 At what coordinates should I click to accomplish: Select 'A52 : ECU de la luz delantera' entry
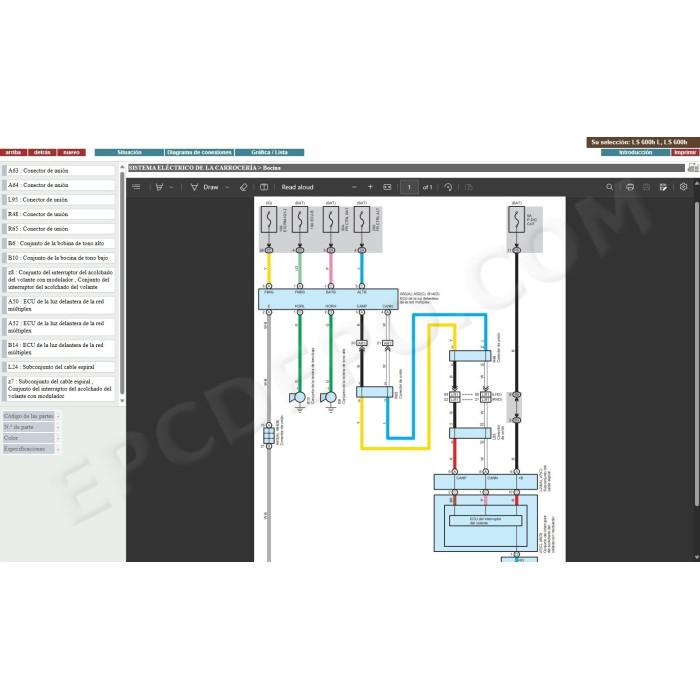coord(60,327)
